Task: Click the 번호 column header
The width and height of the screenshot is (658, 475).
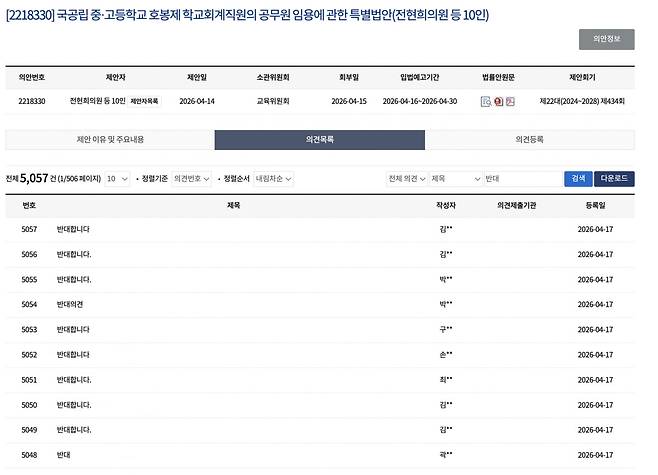Action: point(29,205)
